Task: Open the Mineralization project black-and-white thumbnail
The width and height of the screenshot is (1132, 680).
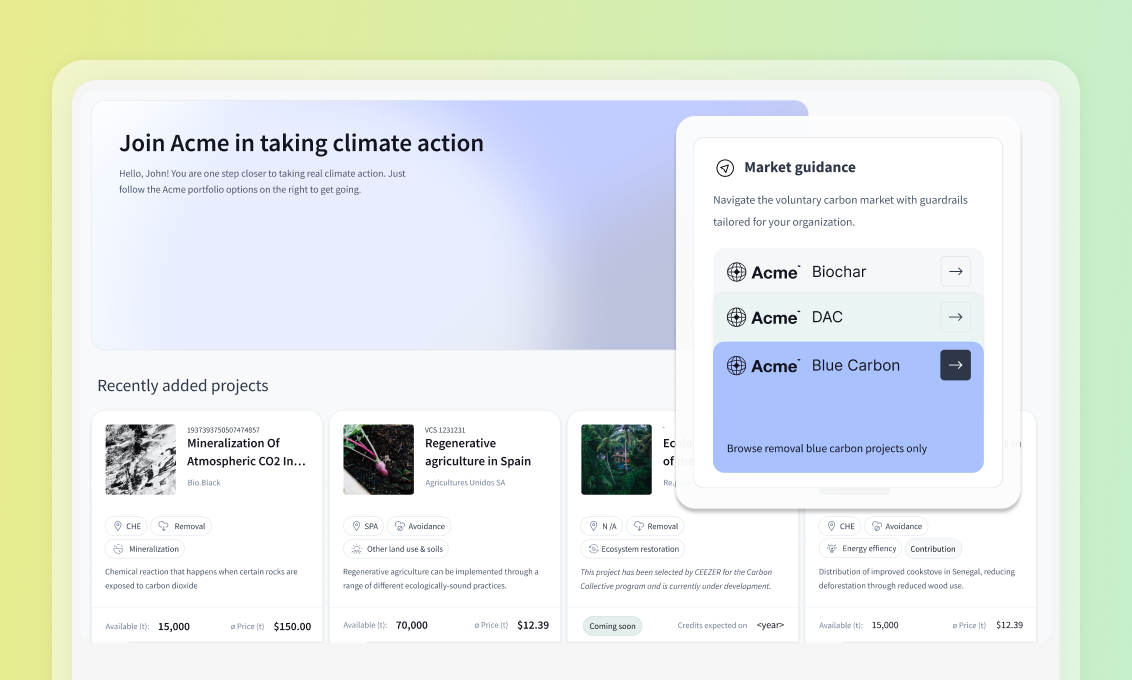Action: pyautogui.click(x=141, y=459)
